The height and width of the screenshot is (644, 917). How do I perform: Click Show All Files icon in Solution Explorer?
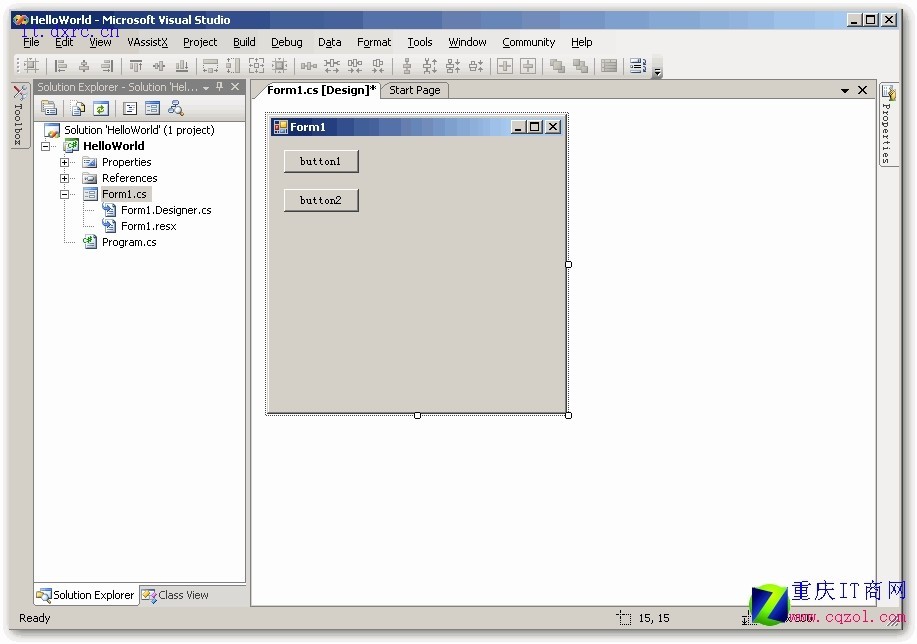(x=78, y=109)
